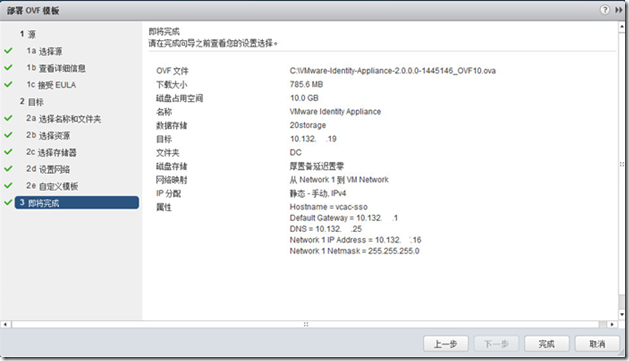Click the 10.0 GB disk space value
Screen dimensions: 629x361
304,98
